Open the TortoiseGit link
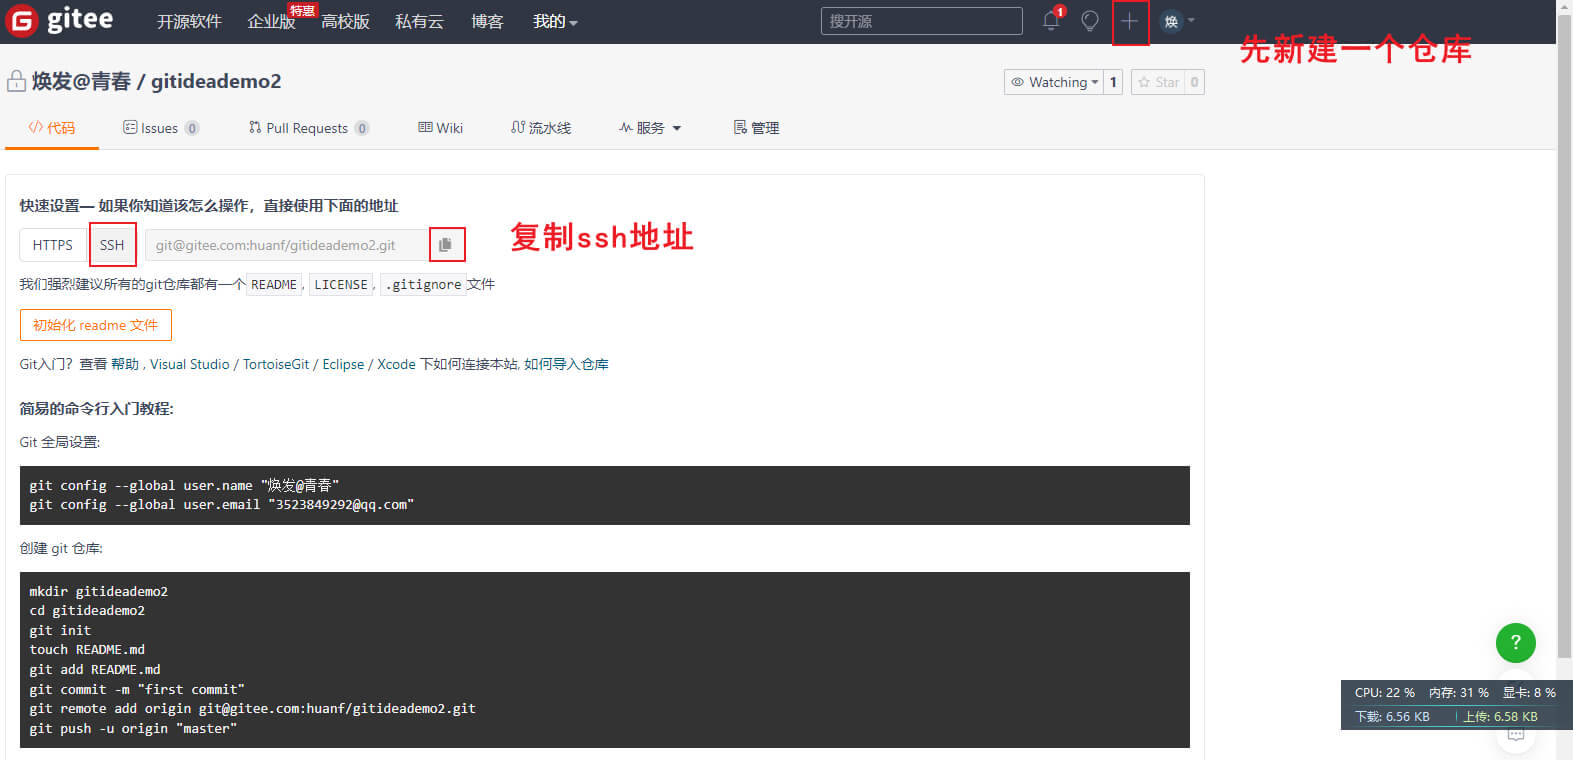The width and height of the screenshot is (1573, 760). pos(276,364)
